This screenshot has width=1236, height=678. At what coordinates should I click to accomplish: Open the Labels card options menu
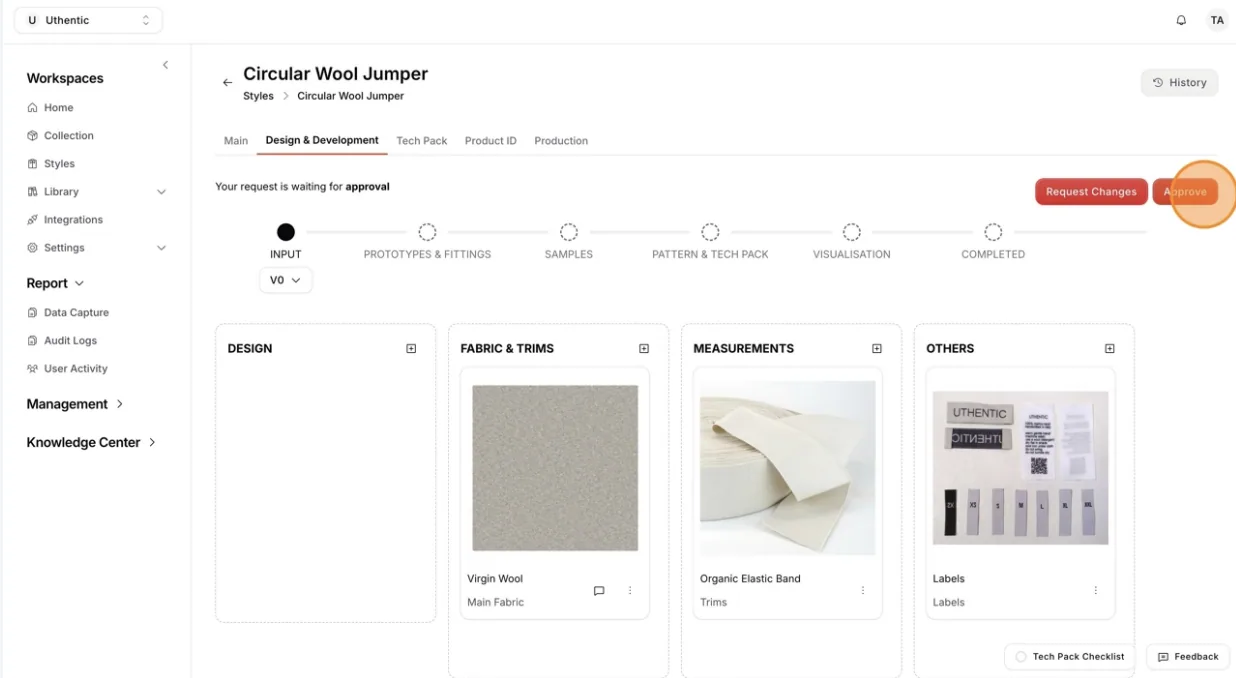coord(1096,591)
